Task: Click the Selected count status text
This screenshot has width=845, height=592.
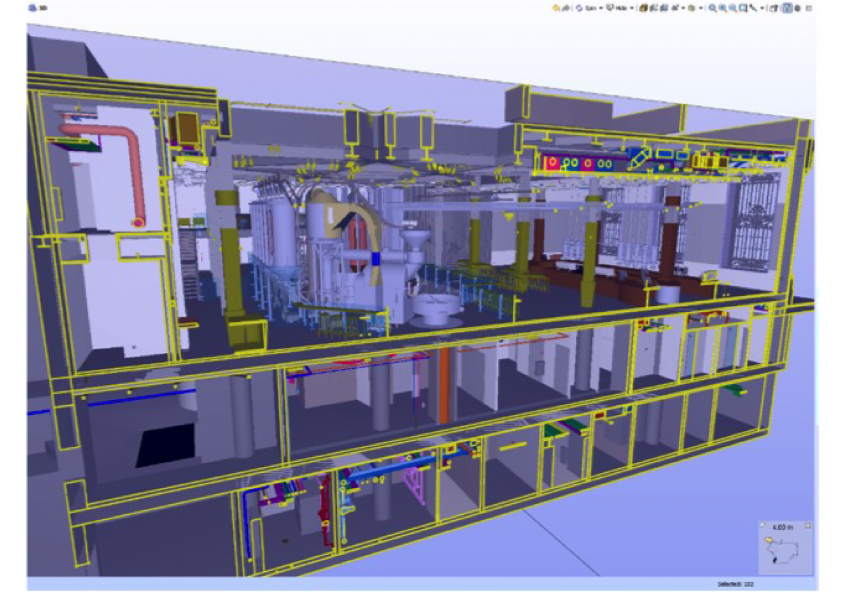Action: (x=735, y=583)
